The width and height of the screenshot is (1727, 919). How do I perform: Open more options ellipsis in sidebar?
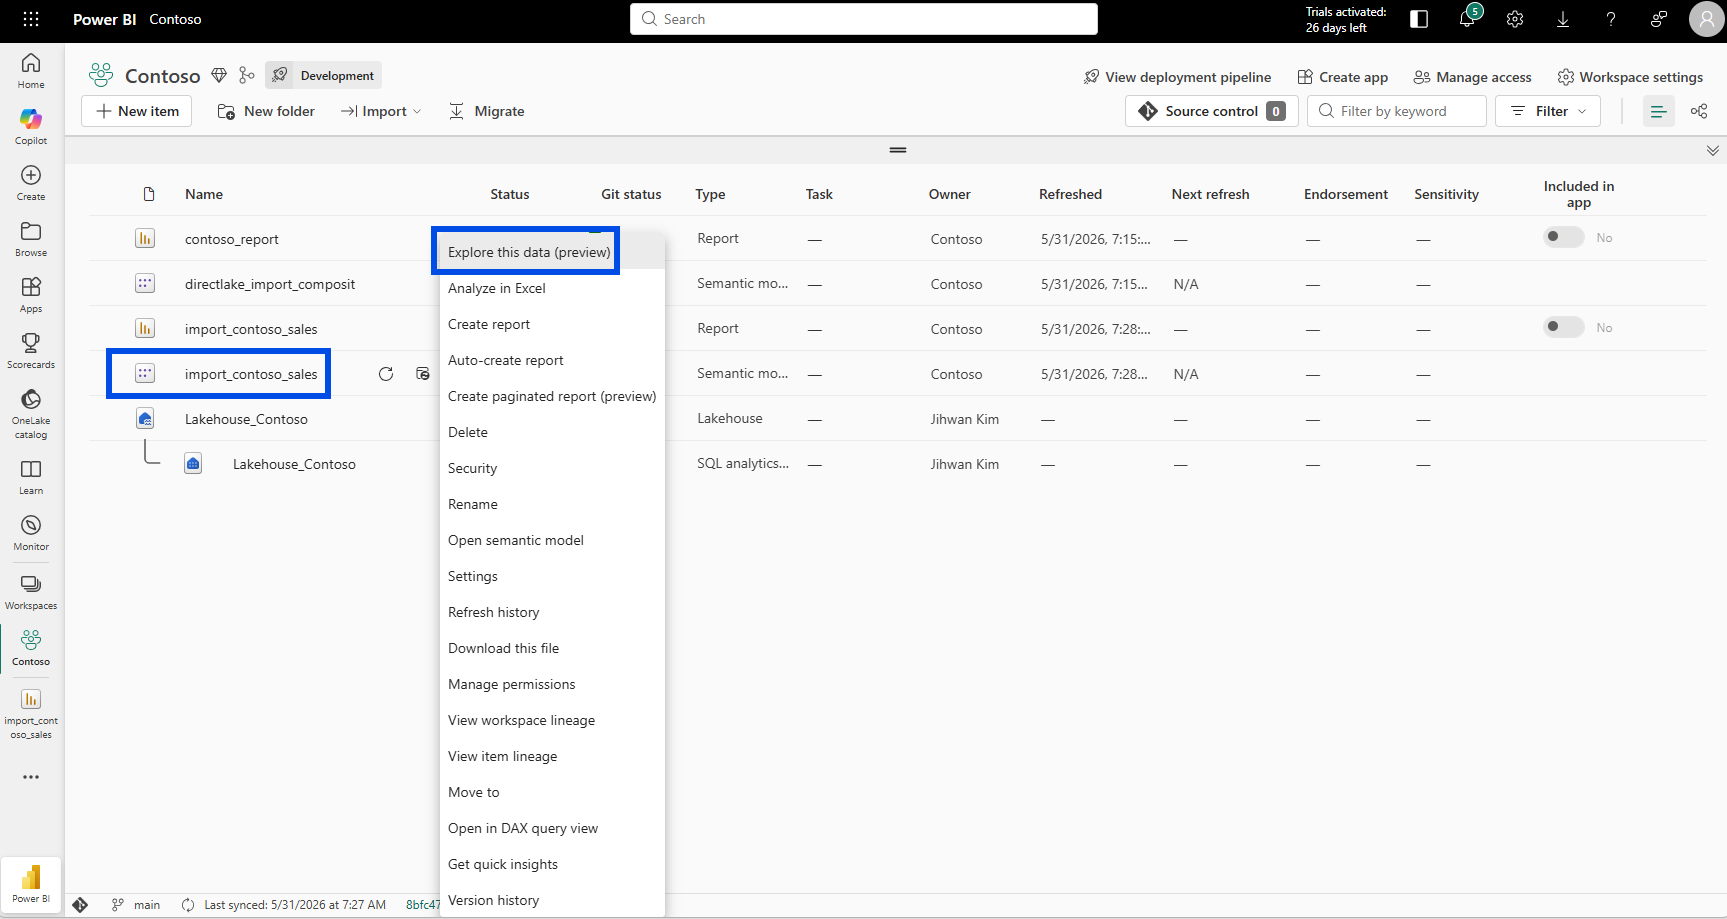pos(31,777)
